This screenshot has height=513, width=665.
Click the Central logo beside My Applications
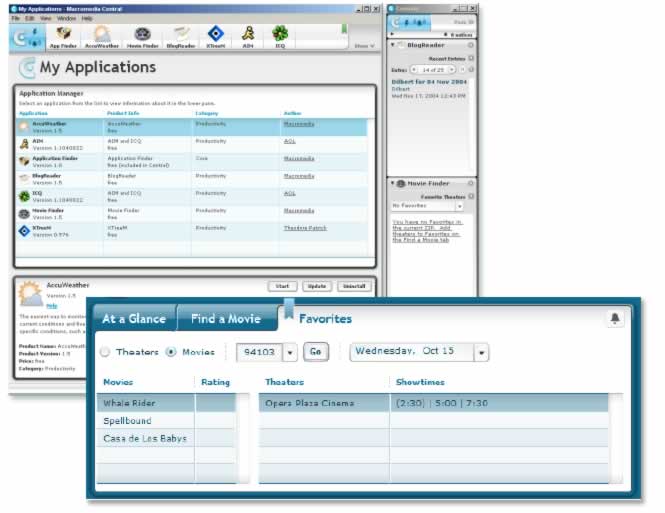[x=27, y=68]
